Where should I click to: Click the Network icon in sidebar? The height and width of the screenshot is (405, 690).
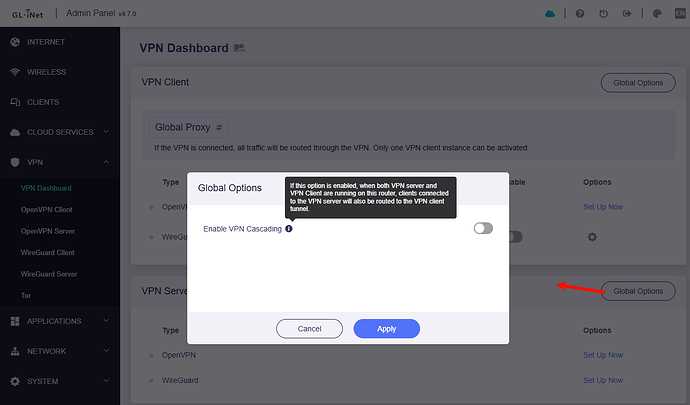[x=15, y=351]
